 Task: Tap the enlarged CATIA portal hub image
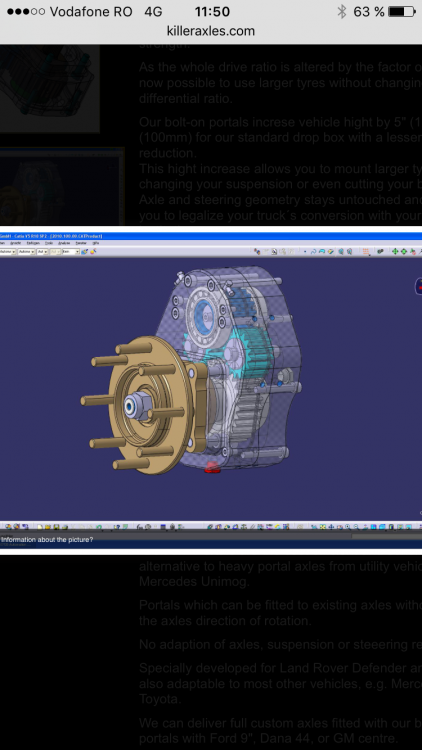pyautogui.click(x=211, y=390)
